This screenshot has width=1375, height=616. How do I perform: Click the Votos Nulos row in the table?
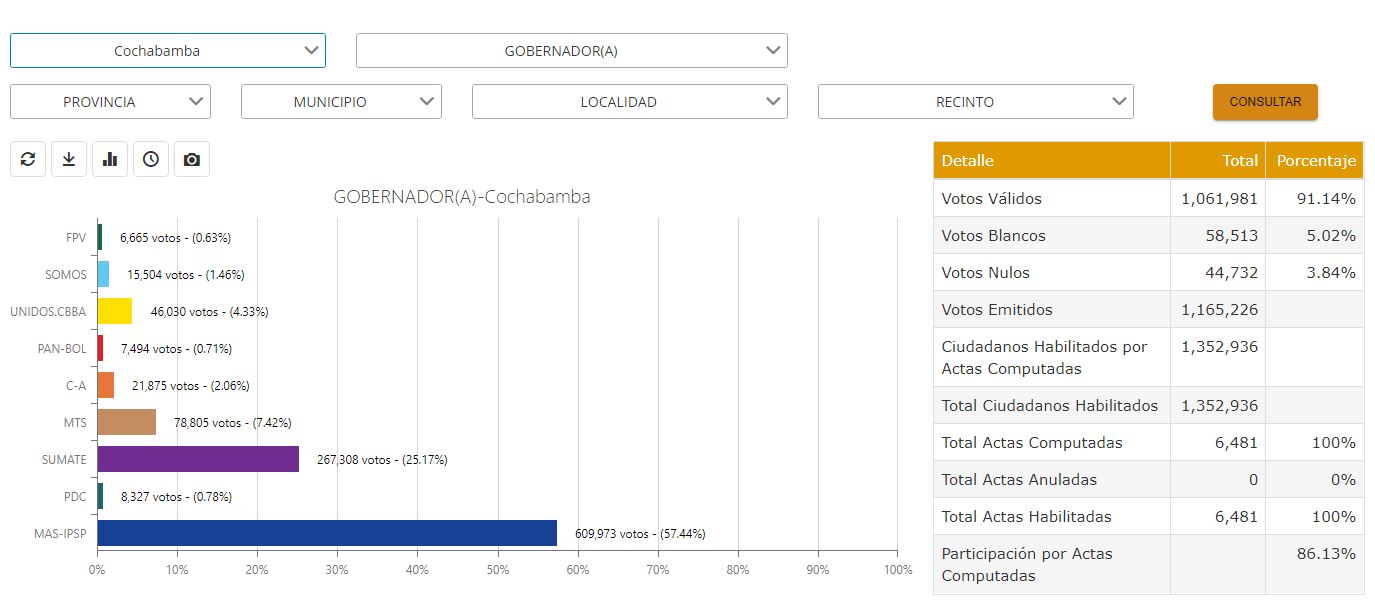click(1050, 272)
